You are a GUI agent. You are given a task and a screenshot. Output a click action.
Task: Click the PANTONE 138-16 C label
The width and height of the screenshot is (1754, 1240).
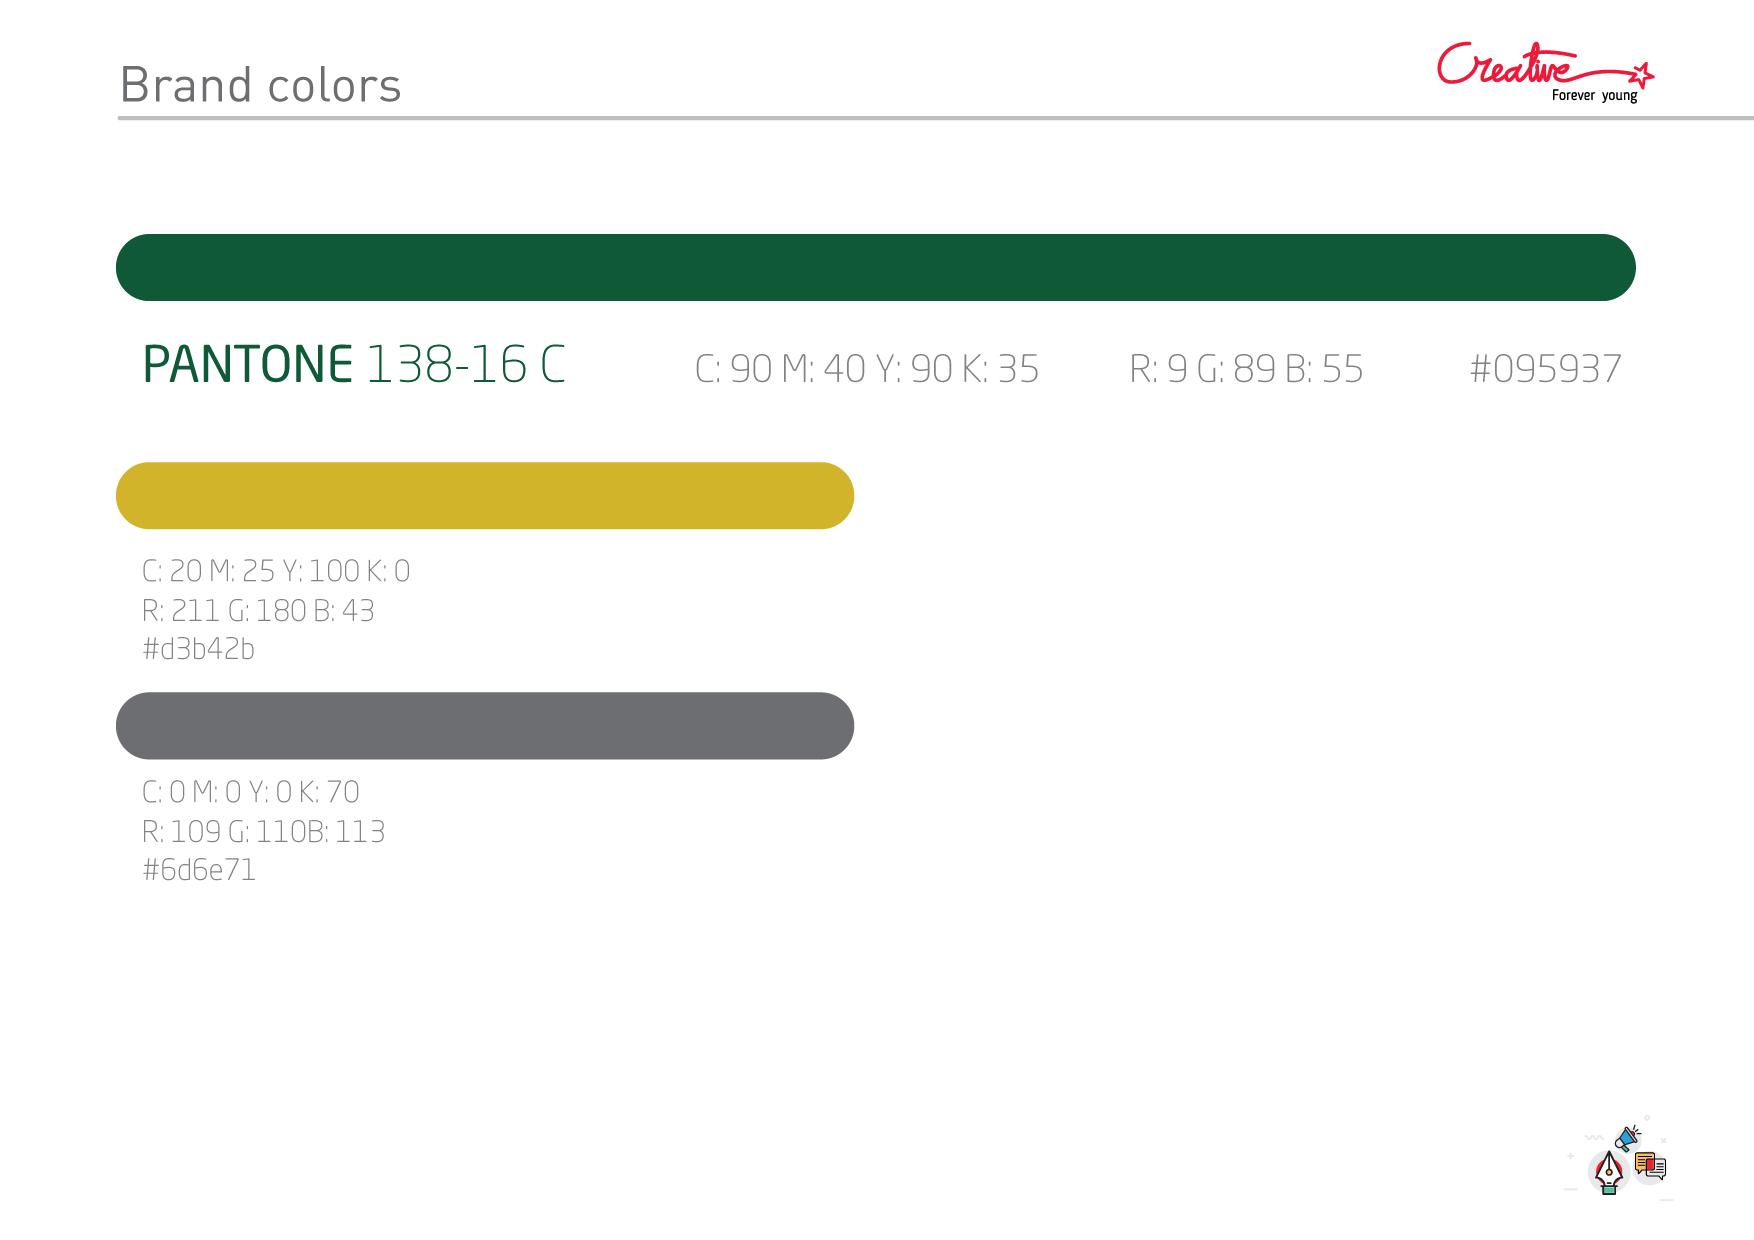(354, 364)
